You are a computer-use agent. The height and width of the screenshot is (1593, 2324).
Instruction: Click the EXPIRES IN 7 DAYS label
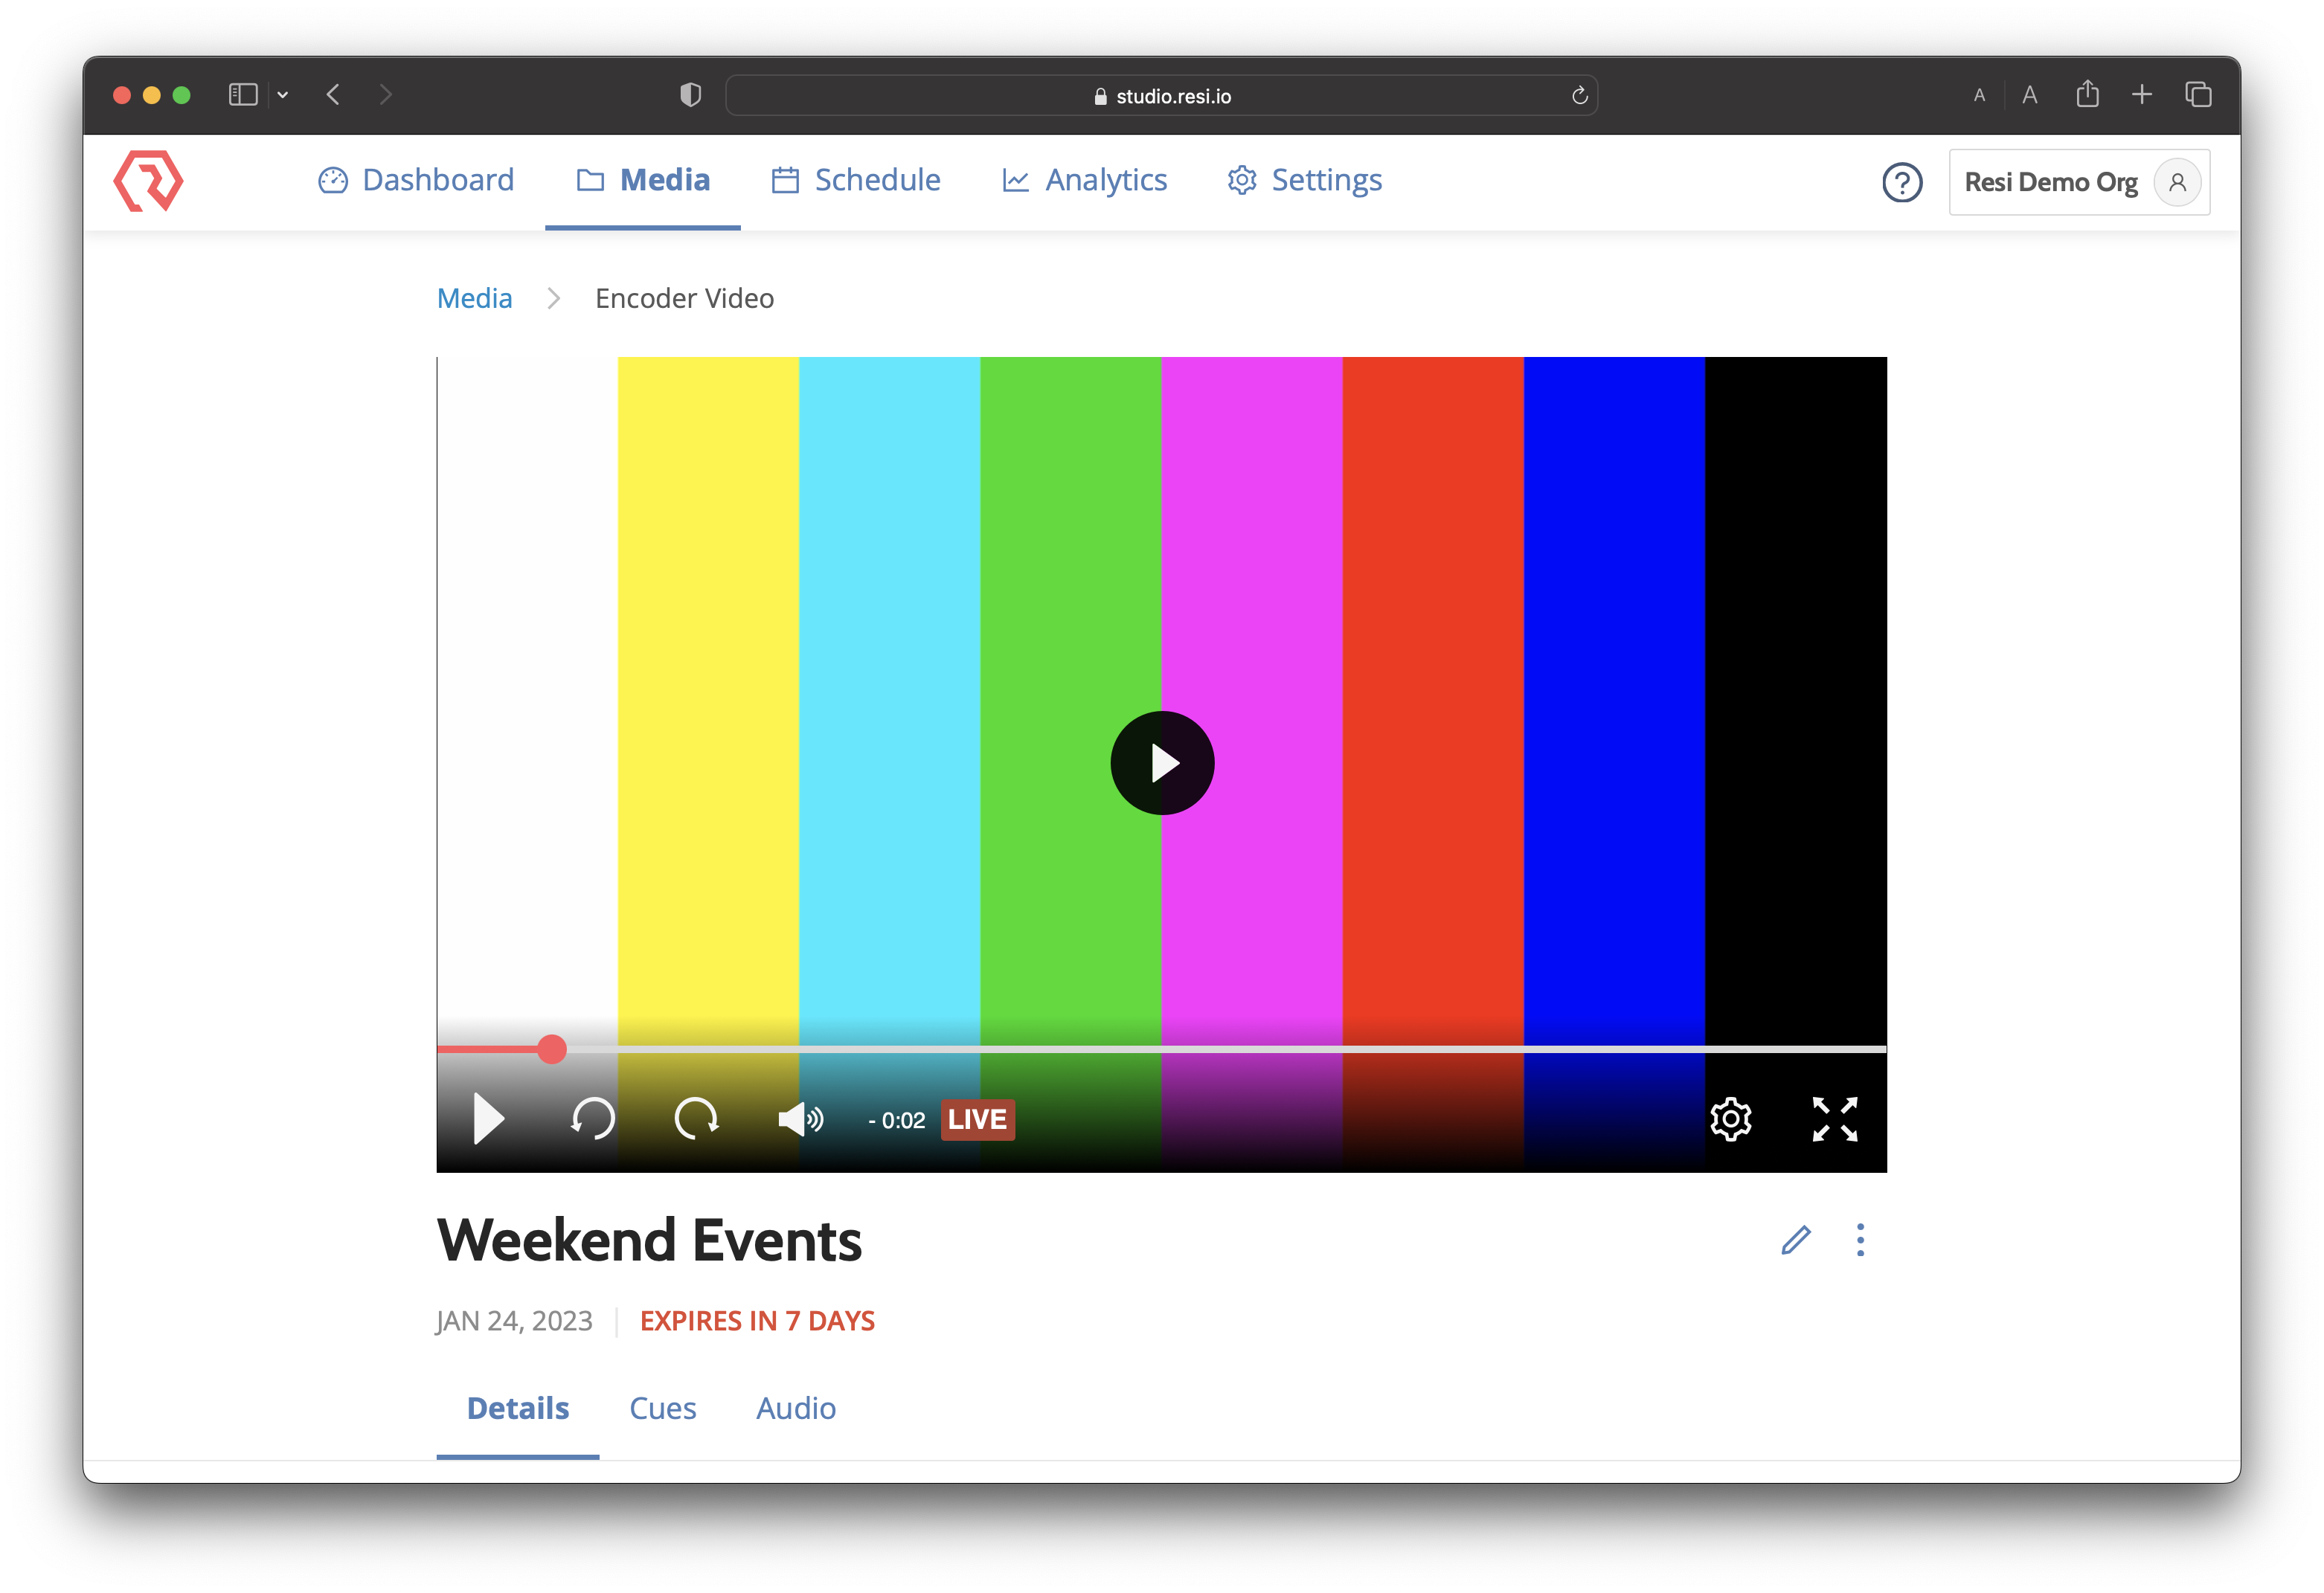[757, 1321]
